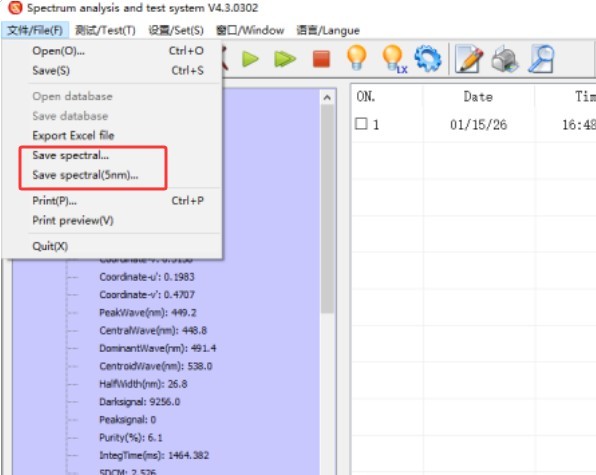The width and height of the screenshot is (596, 475).
Task: Click the Date column header
Action: (x=478, y=97)
